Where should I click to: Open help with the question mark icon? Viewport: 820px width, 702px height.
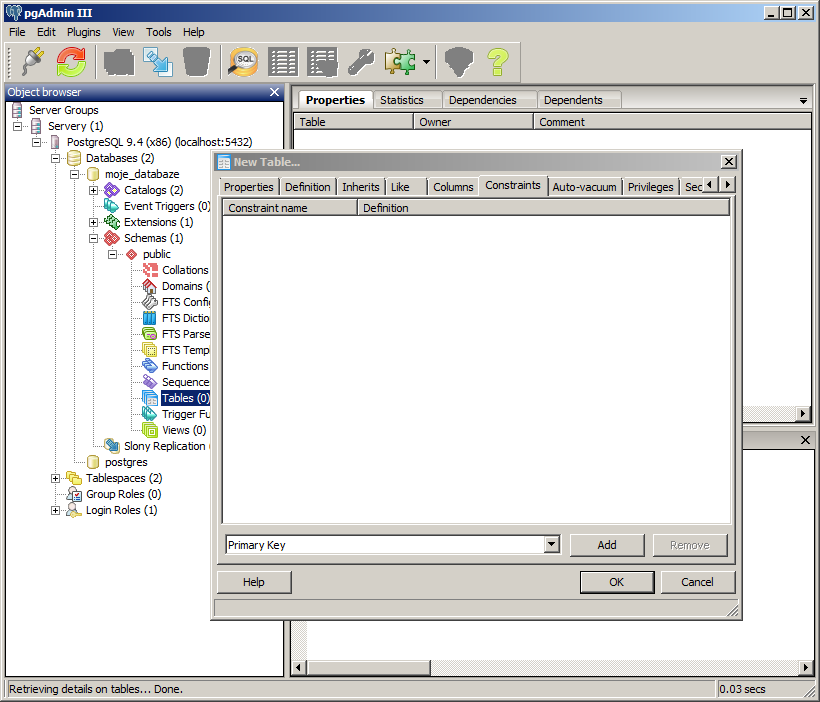[498, 62]
